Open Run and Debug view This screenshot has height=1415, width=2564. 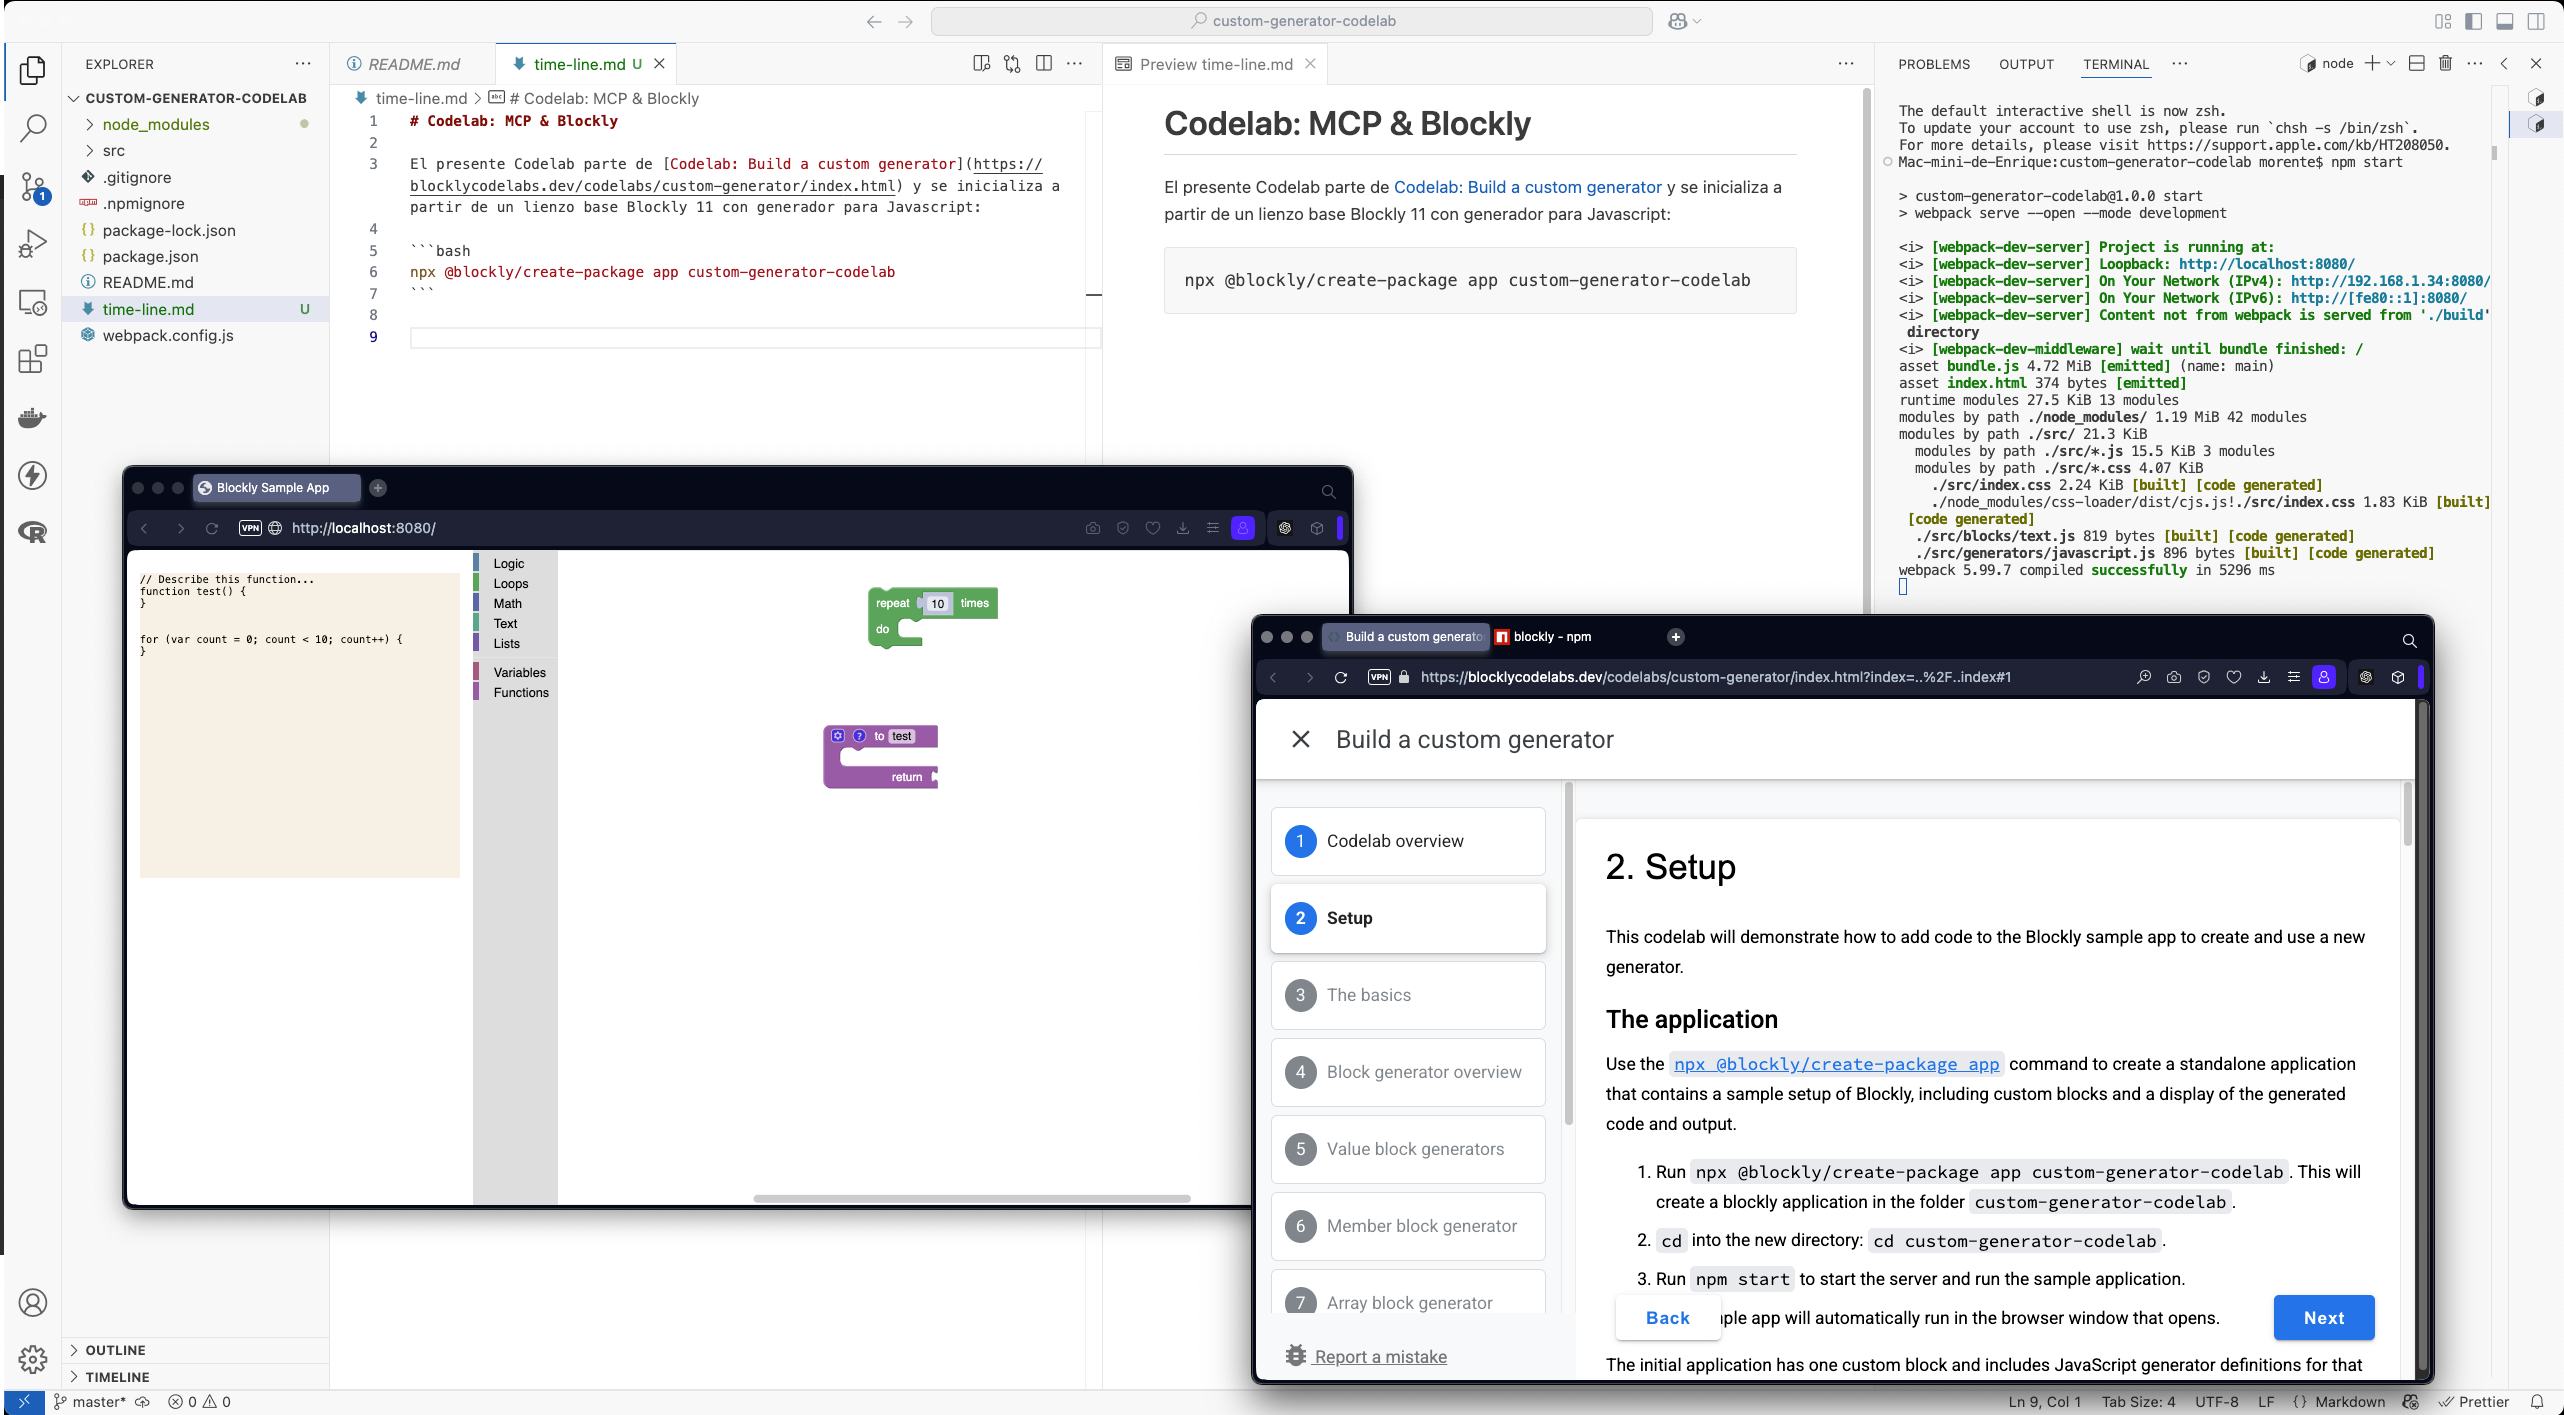click(32, 244)
